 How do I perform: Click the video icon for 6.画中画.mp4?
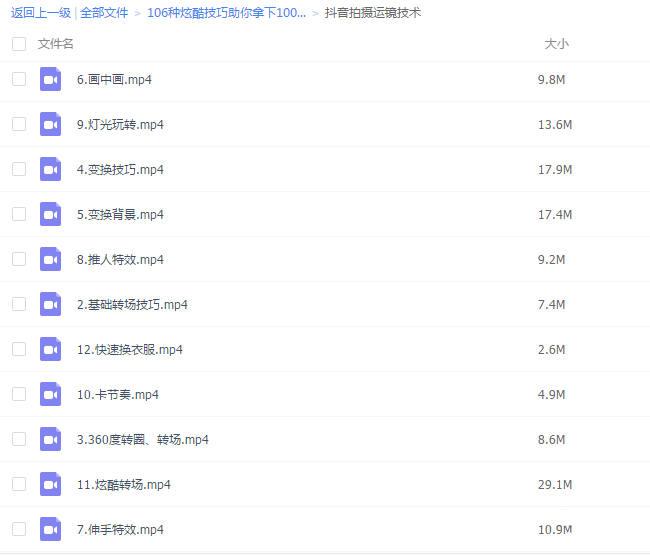tap(50, 79)
